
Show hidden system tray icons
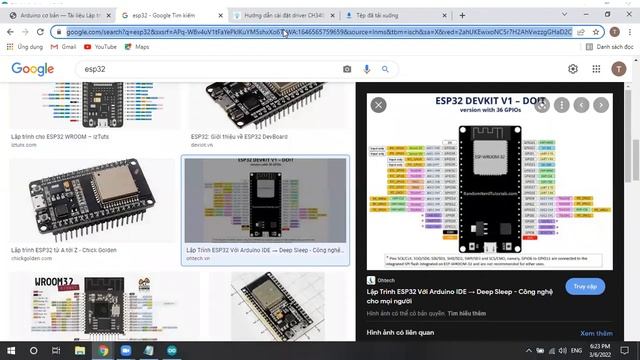[529, 351]
